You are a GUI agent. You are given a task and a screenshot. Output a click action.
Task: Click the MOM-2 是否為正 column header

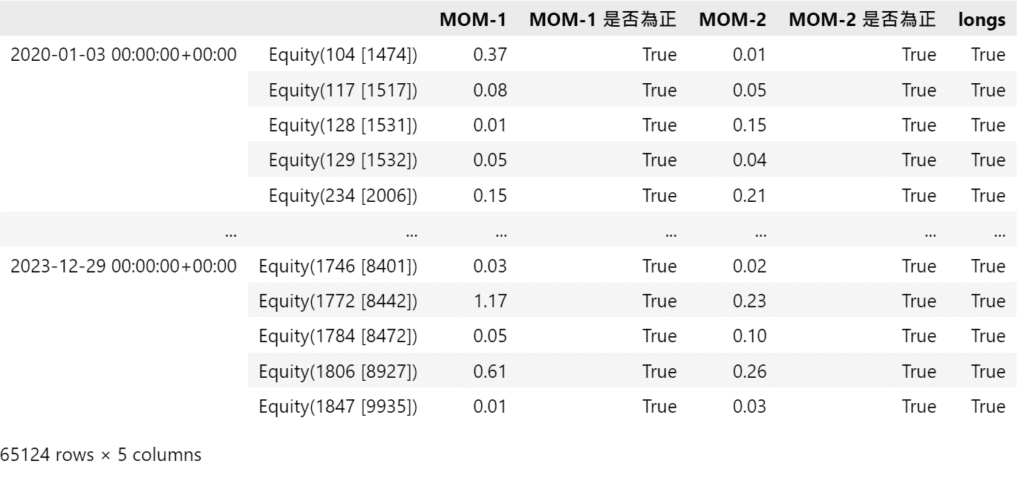(x=862, y=19)
